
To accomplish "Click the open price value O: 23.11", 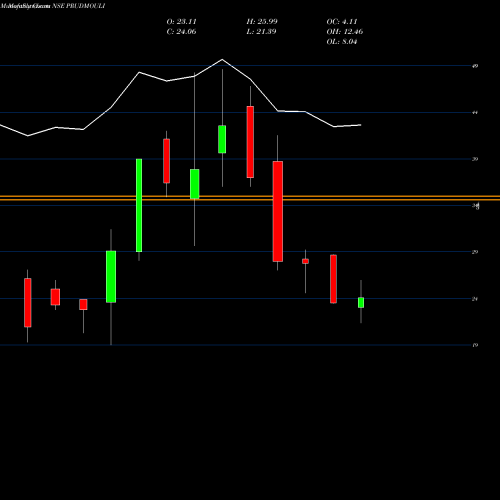I will click(x=182, y=21).
